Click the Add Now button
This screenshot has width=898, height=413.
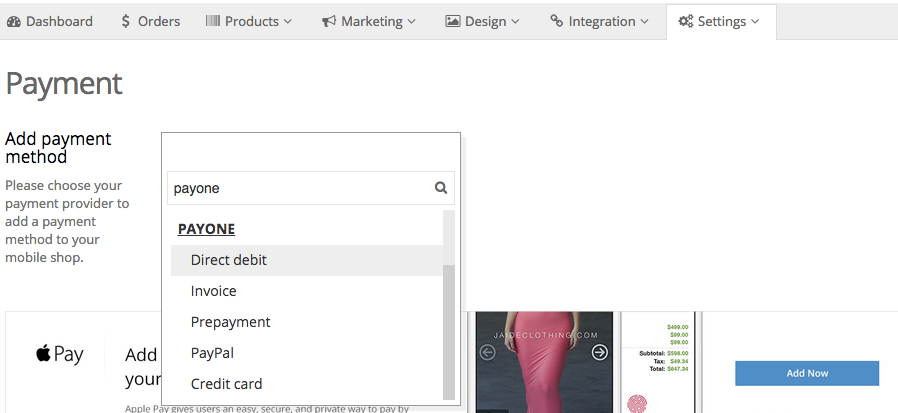click(x=806, y=373)
